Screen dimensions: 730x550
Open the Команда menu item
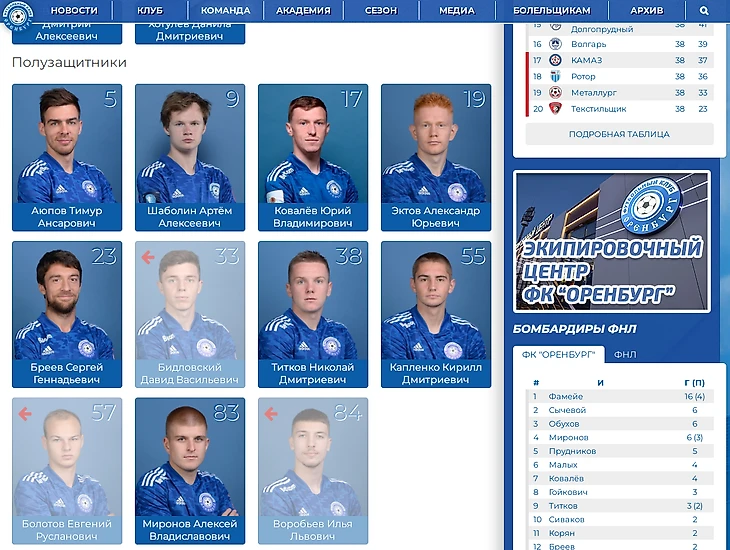point(225,10)
